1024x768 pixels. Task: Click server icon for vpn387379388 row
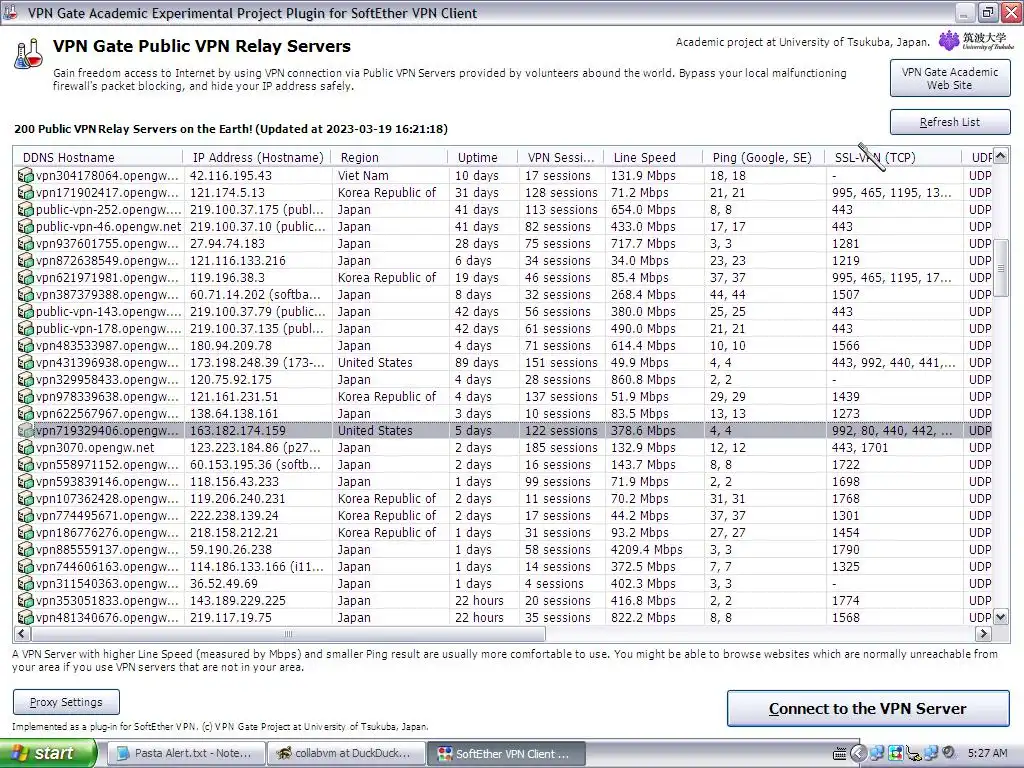25,295
